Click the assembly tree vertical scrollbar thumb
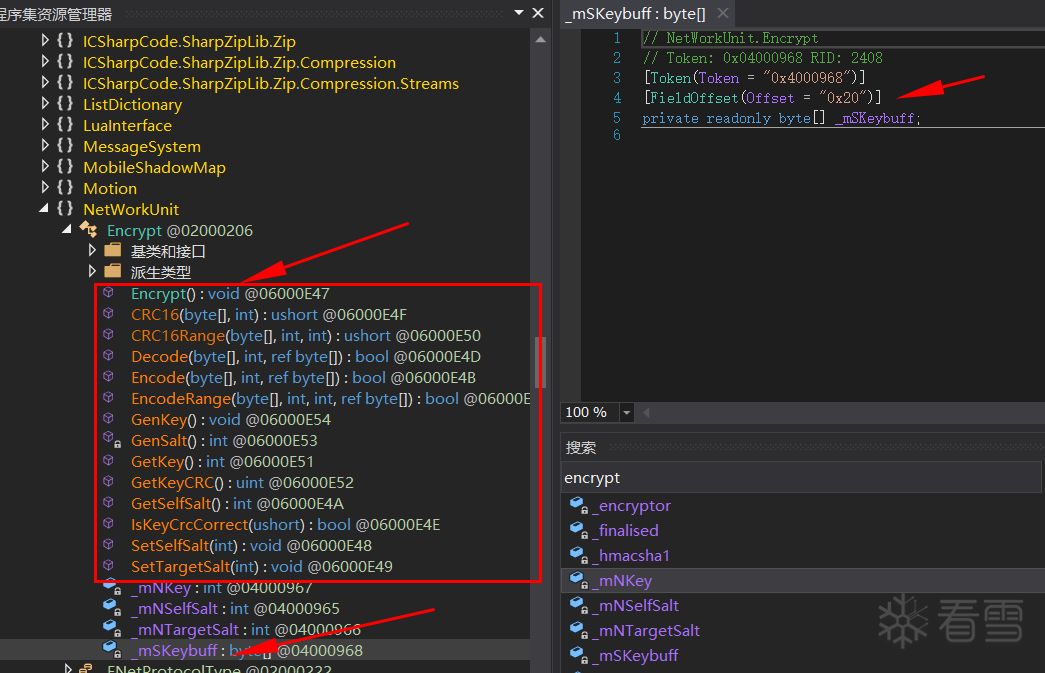This screenshot has height=673, width=1045. 540,362
